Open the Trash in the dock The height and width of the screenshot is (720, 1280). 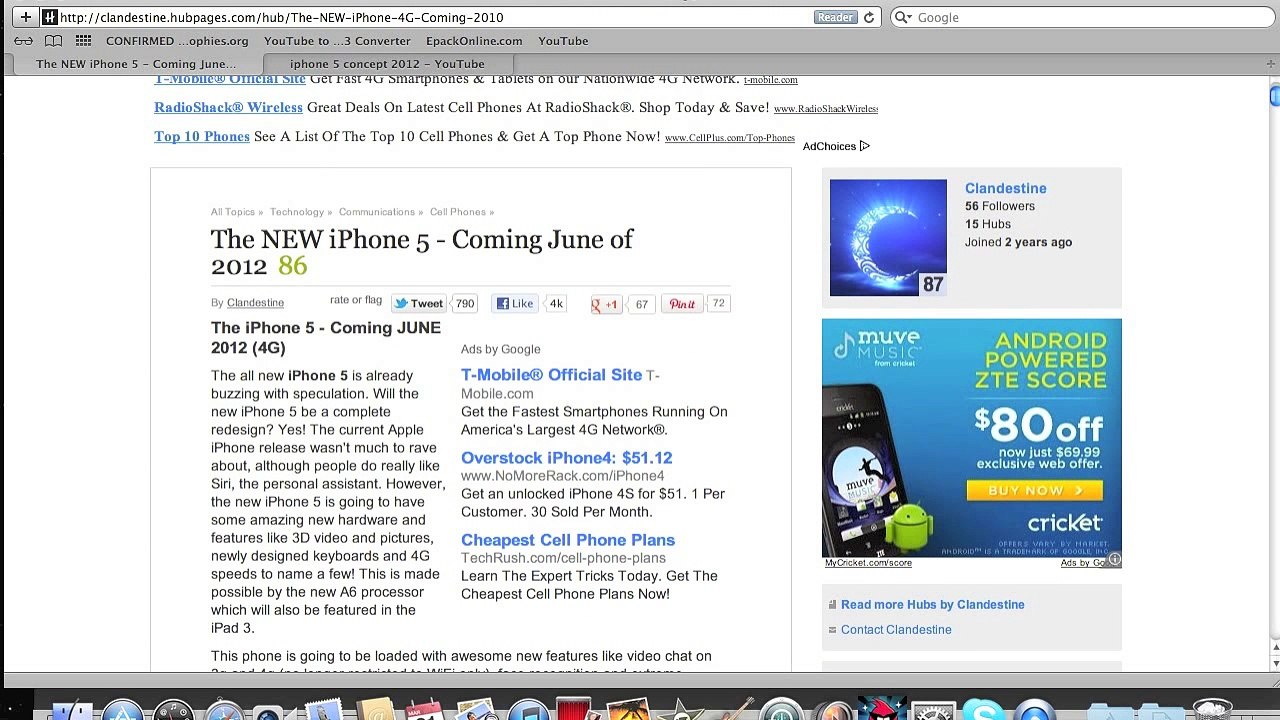click(1212, 710)
